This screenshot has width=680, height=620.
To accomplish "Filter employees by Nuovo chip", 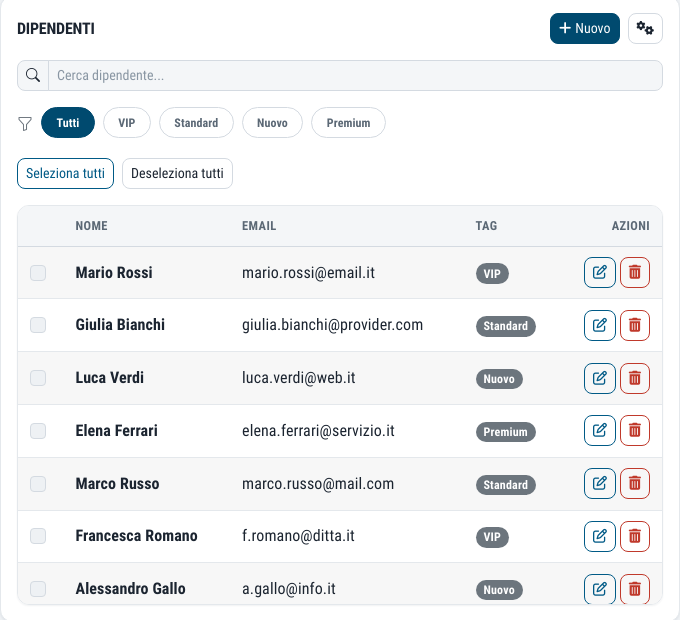I will (x=272, y=123).
